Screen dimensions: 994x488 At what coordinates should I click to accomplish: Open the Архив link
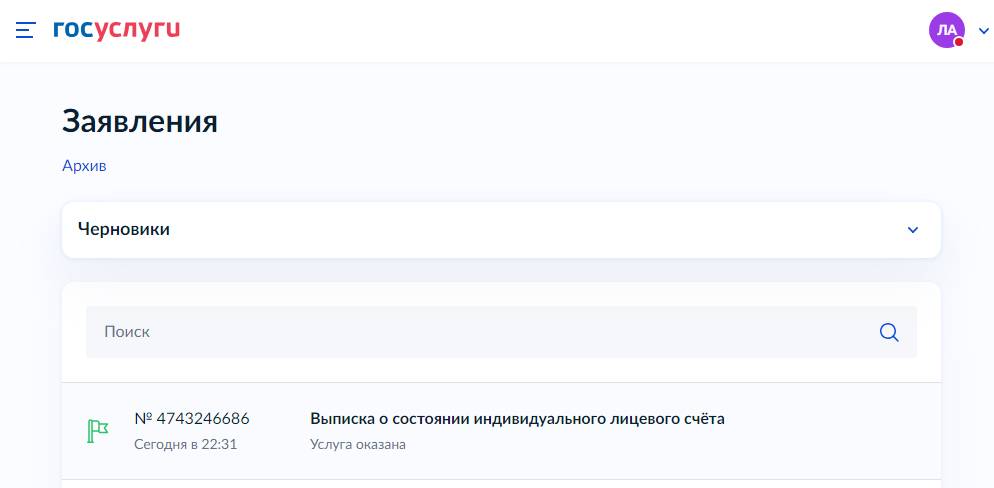pos(84,166)
